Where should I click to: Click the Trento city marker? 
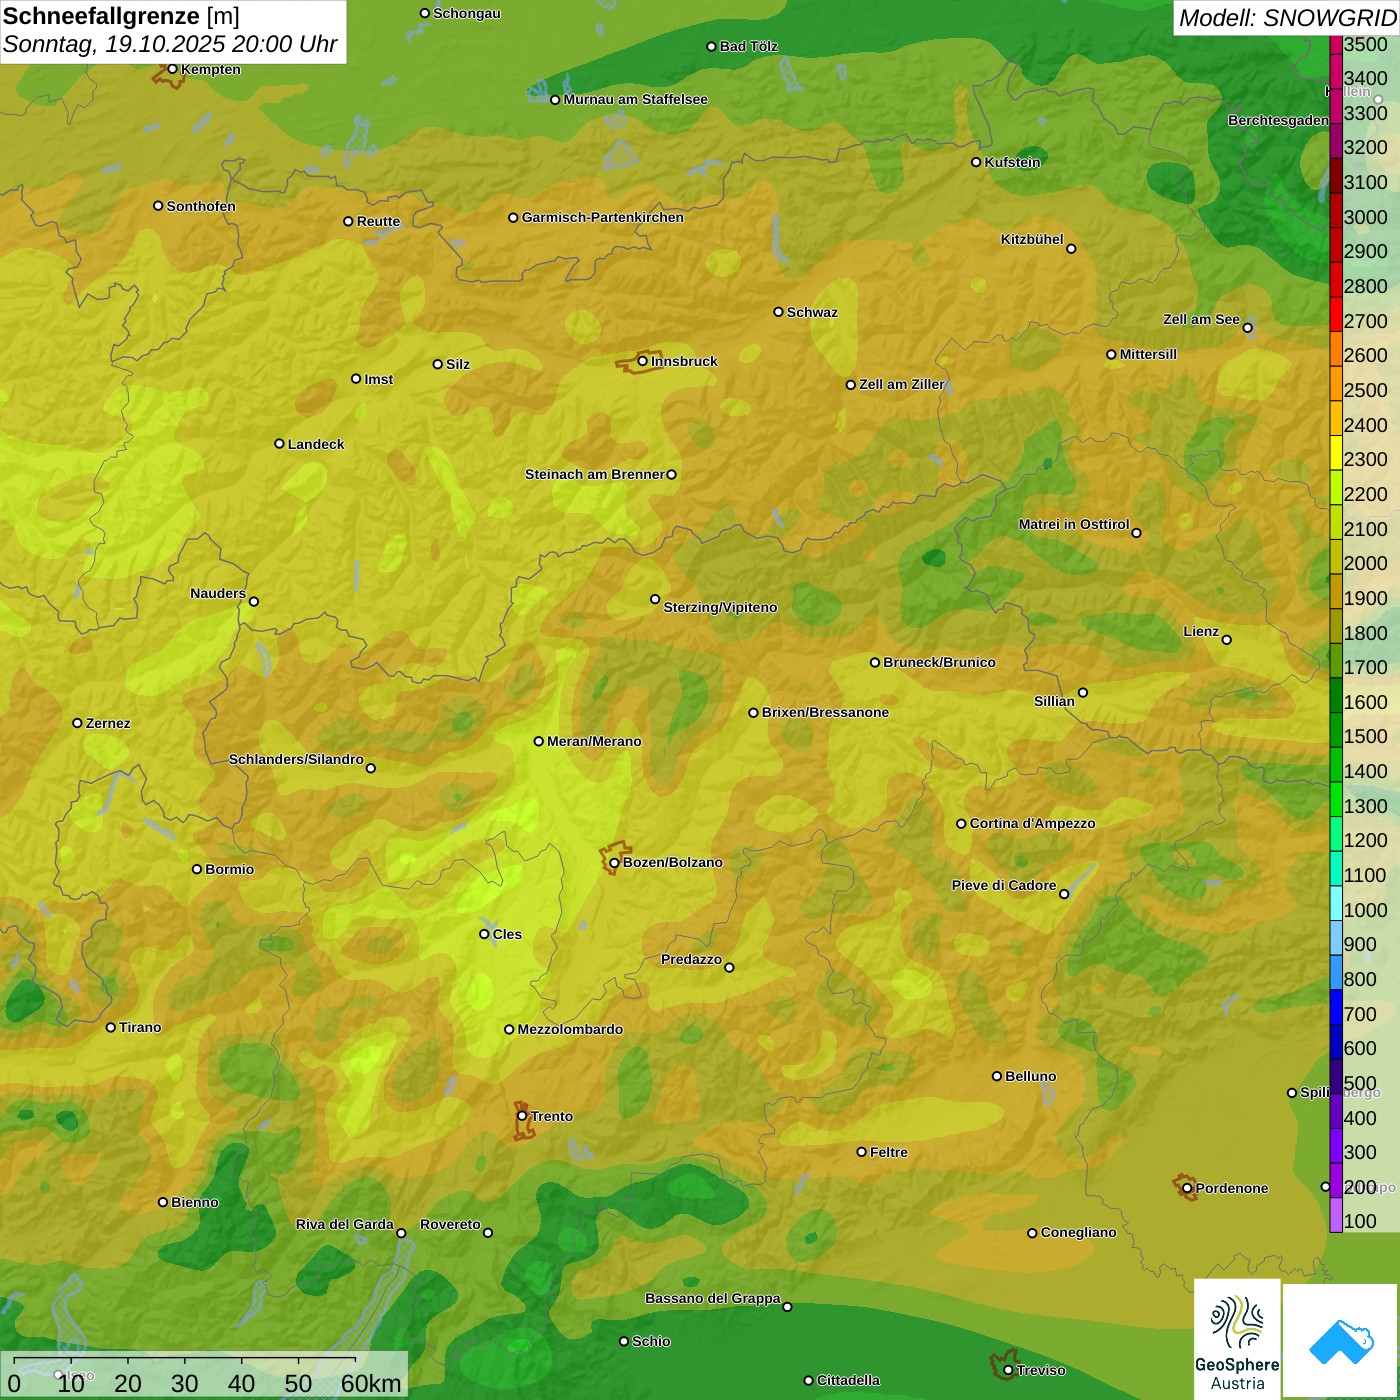pos(522,1116)
